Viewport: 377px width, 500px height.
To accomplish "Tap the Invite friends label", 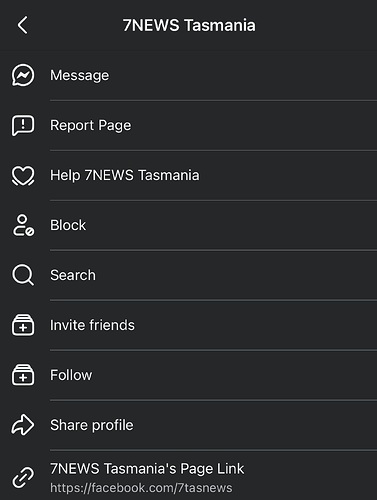I will click(x=92, y=325).
